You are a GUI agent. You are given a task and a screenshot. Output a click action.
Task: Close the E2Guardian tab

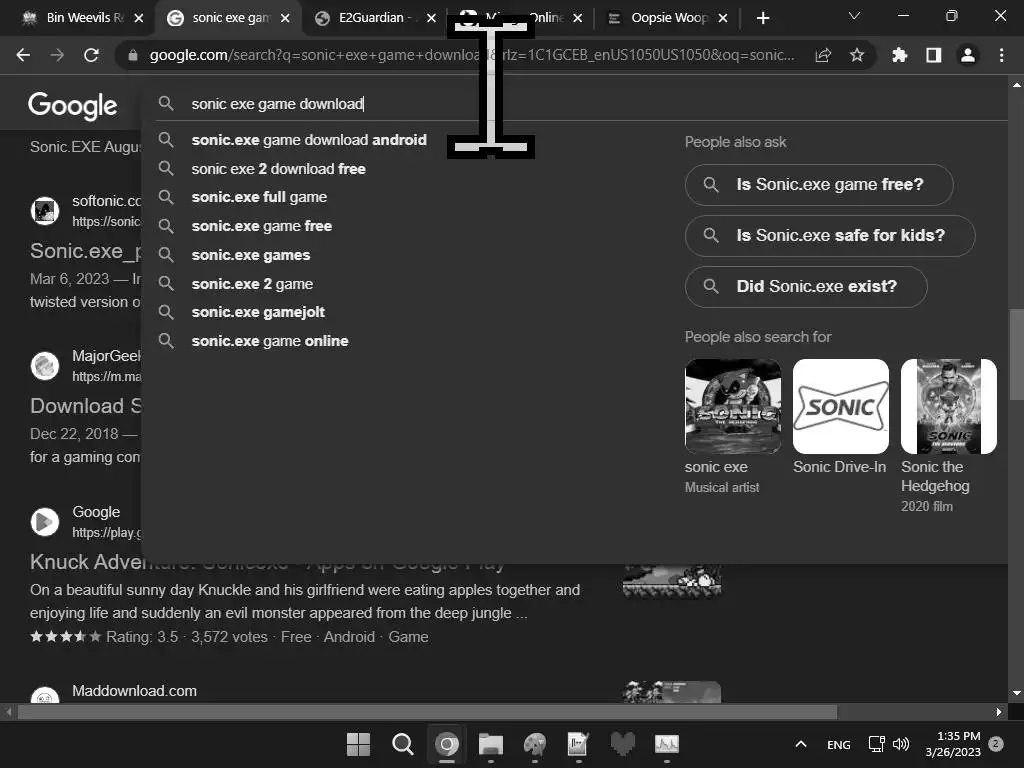[431, 18]
